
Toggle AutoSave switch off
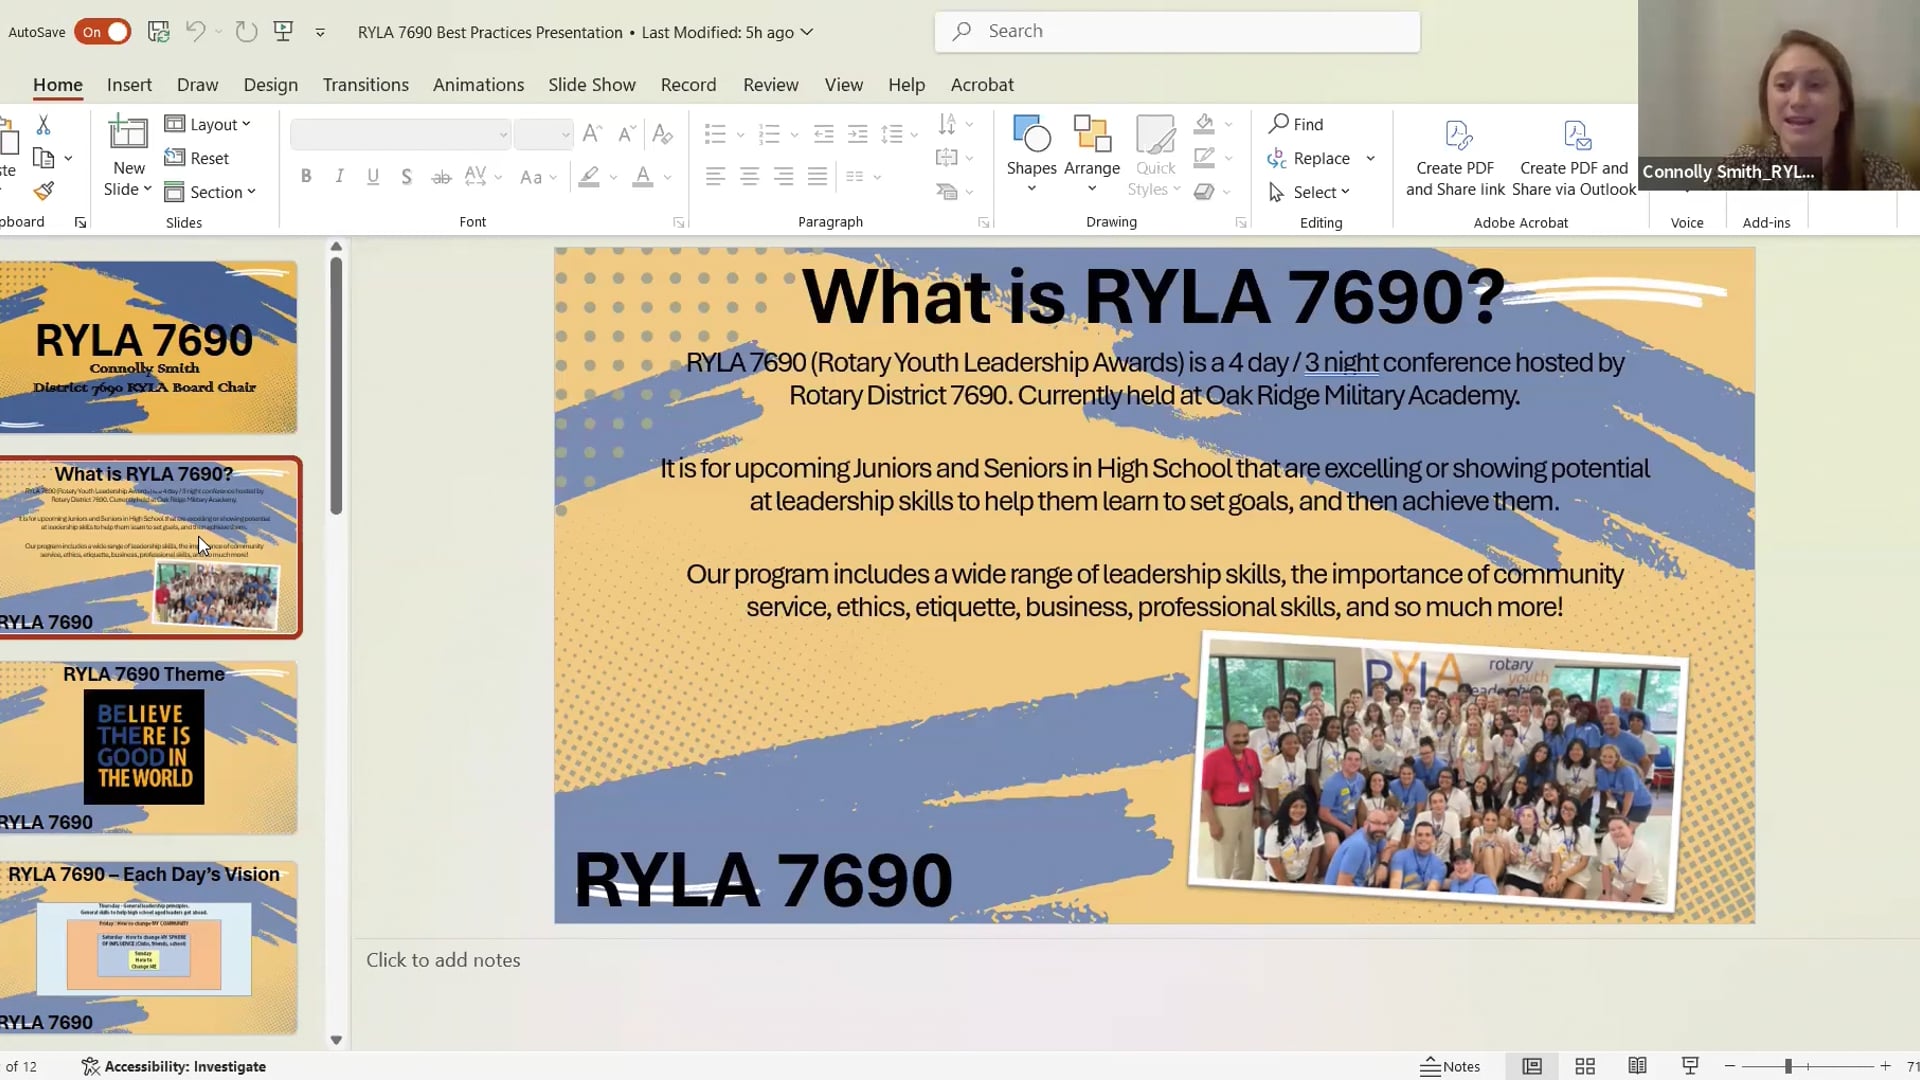[x=102, y=32]
